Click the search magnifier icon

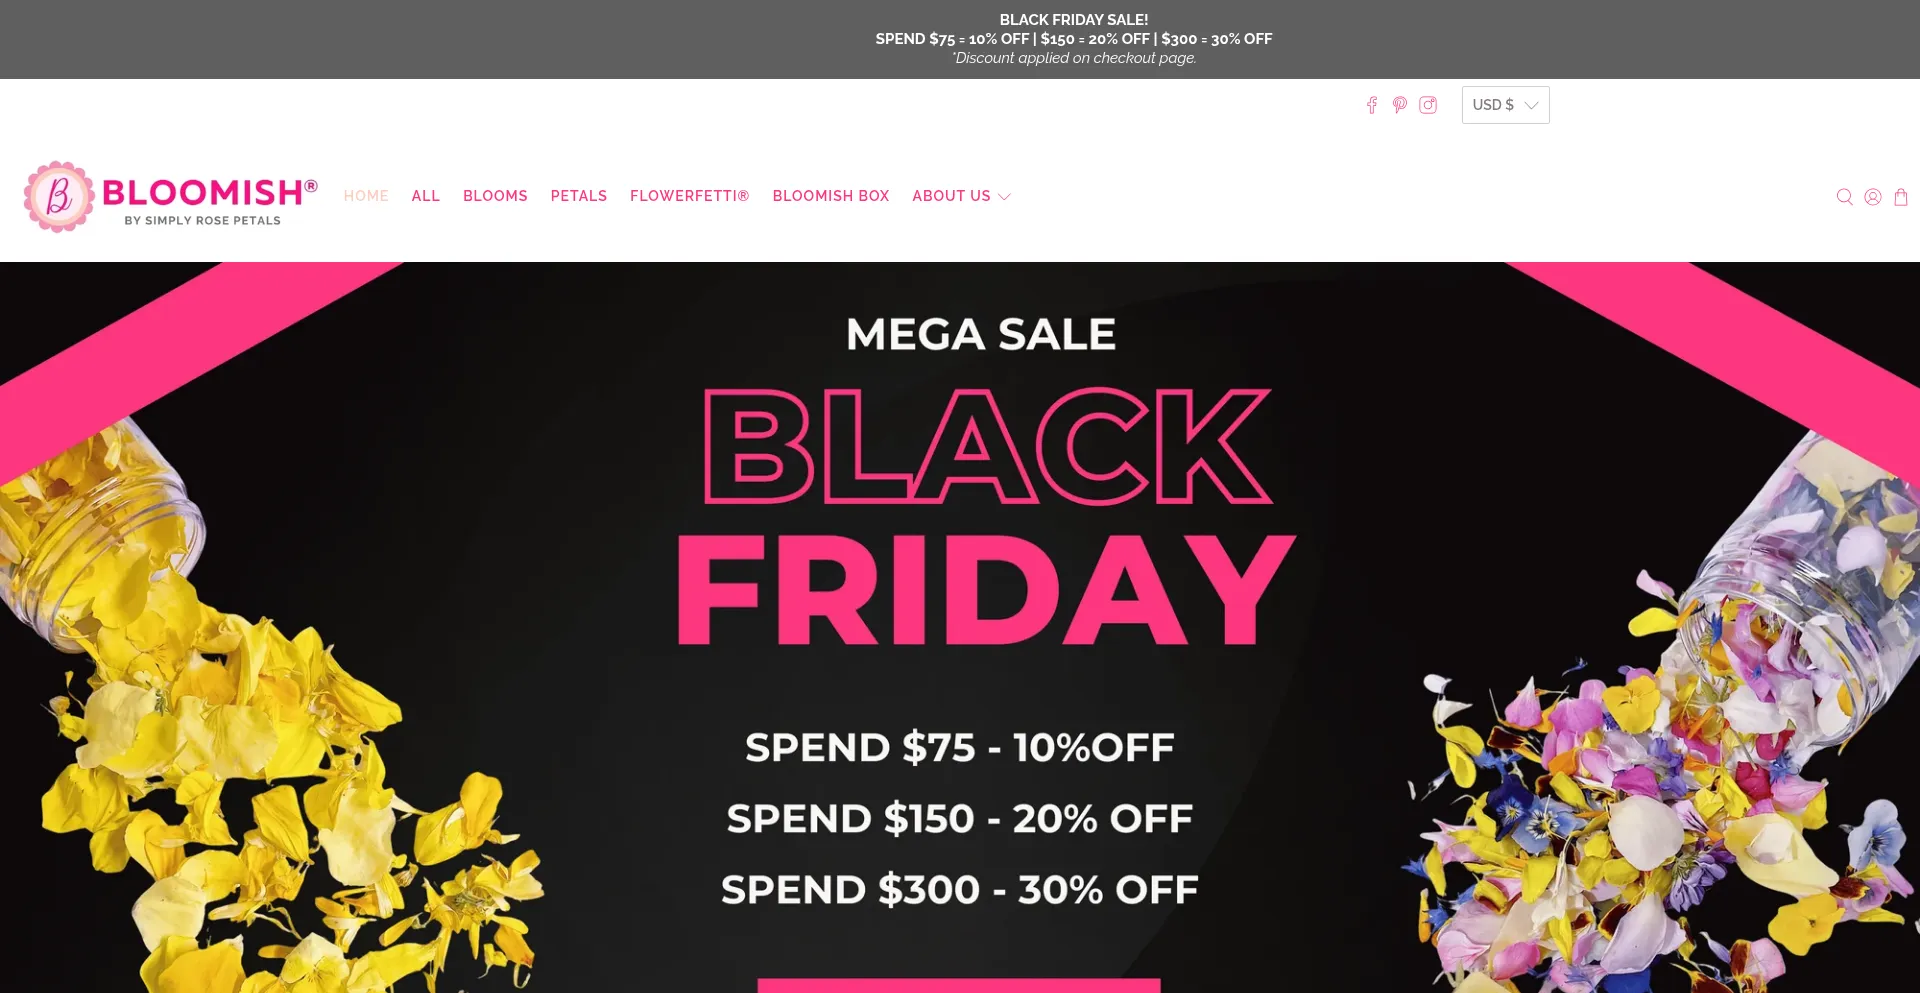pyautogui.click(x=1845, y=197)
